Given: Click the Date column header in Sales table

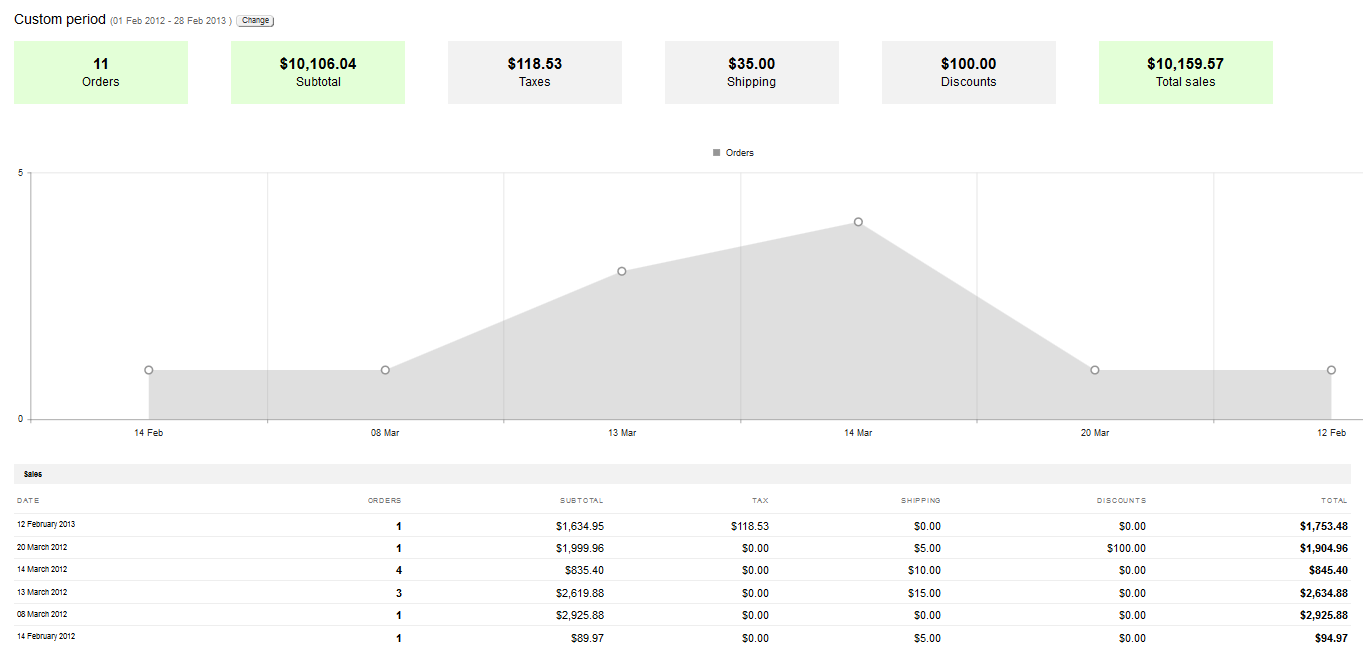Looking at the screenshot, I should (28, 500).
